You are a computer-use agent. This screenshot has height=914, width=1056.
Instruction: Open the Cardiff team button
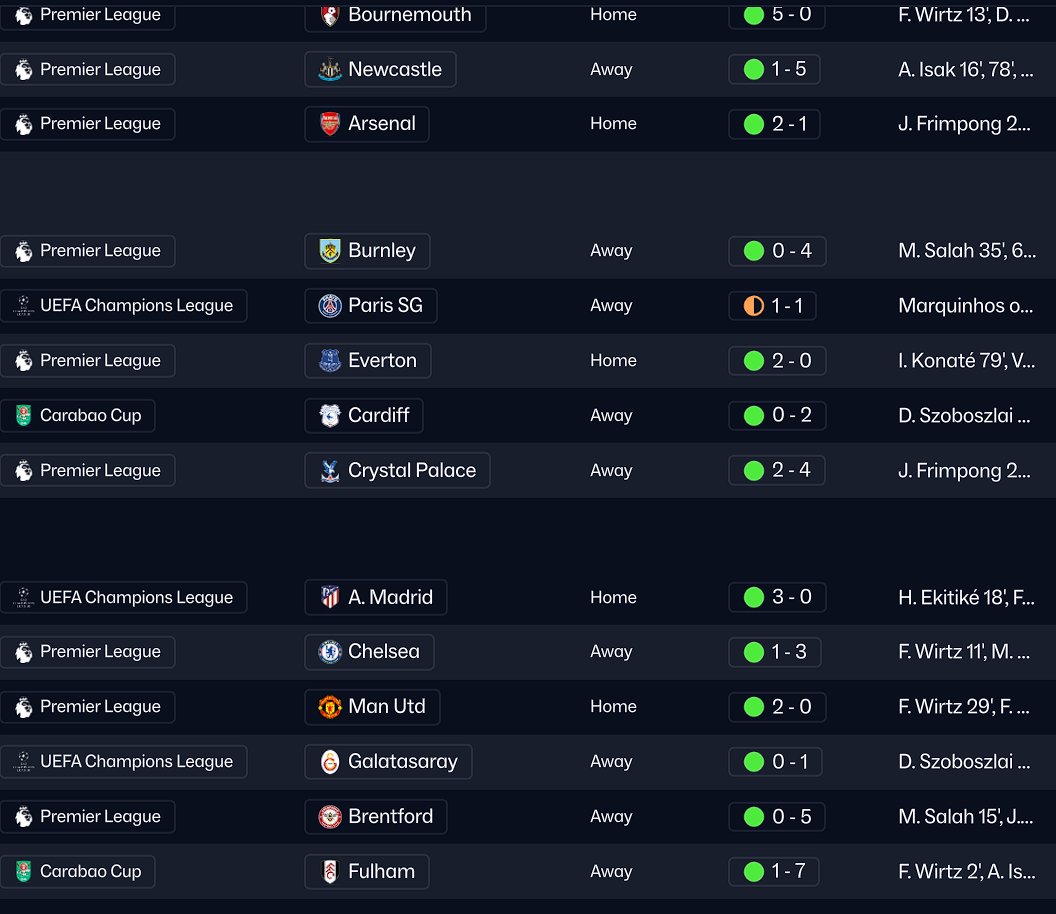pos(364,416)
